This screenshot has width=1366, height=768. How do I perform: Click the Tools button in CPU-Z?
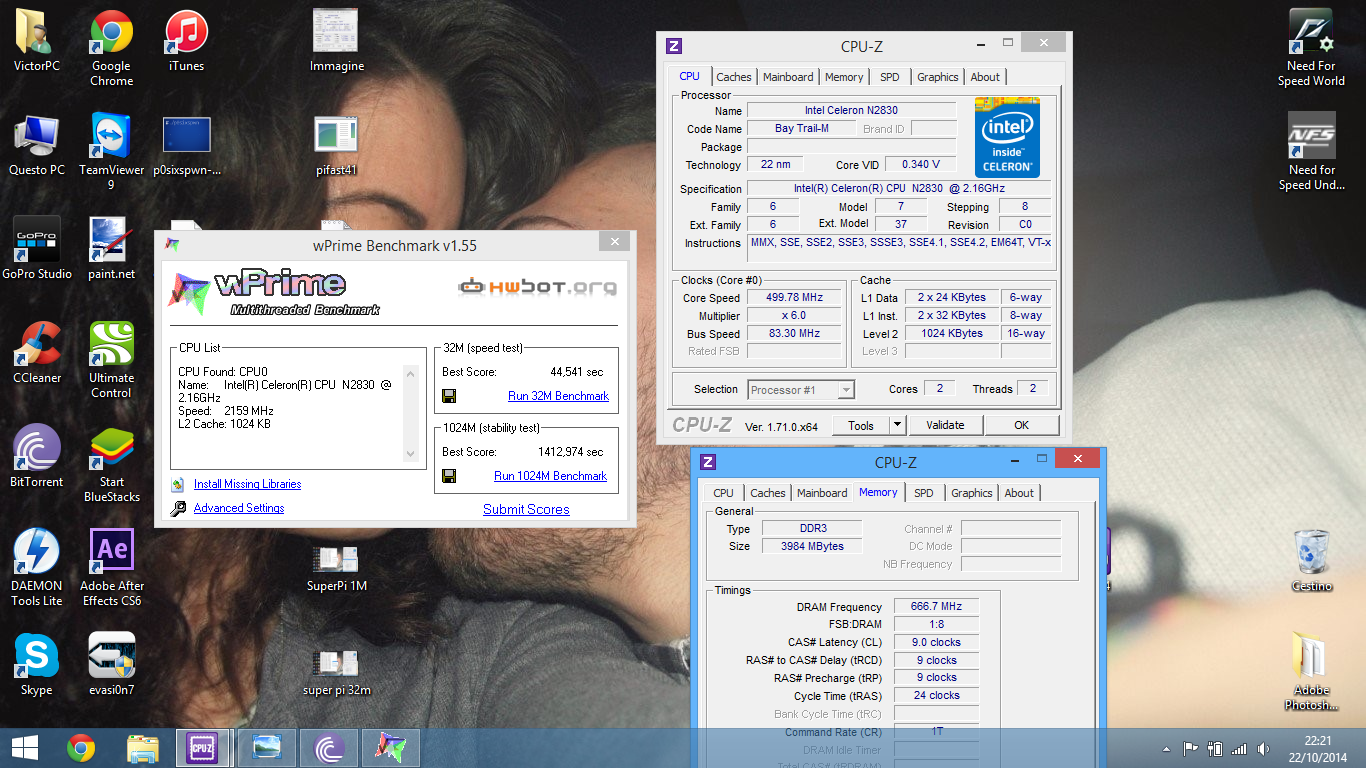(861, 425)
